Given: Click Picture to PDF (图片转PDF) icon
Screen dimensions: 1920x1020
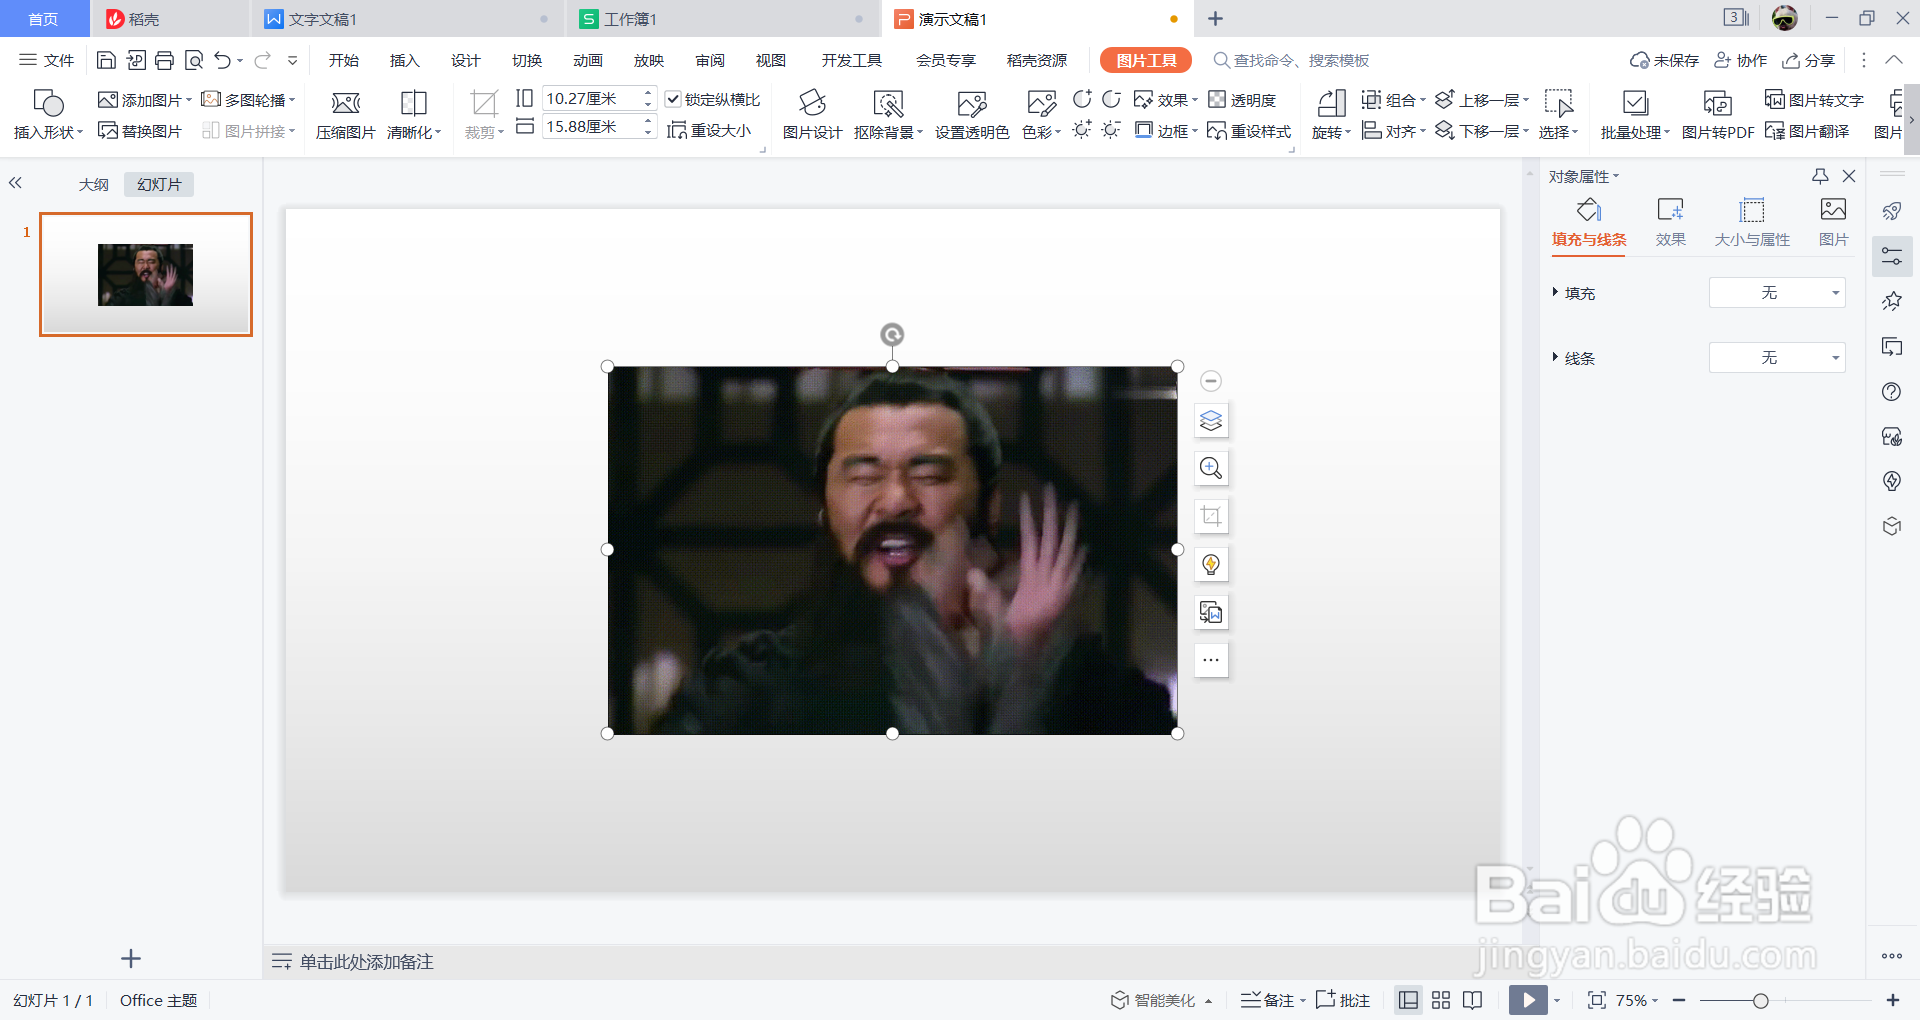Looking at the screenshot, I should 1718,114.
